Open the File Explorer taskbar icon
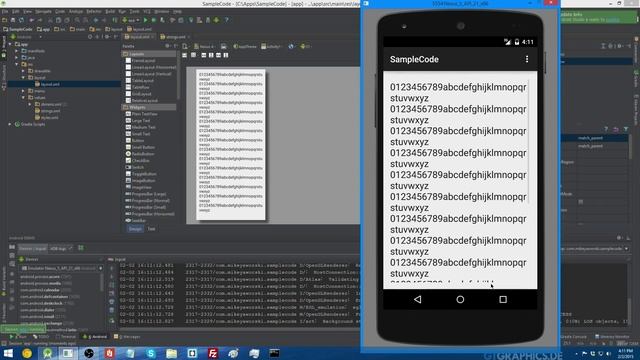Viewport: 640px width, 360px height. 171,353
